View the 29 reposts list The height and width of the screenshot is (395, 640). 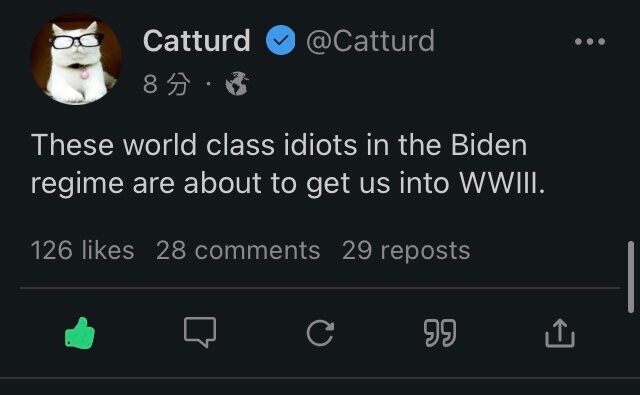coord(406,250)
